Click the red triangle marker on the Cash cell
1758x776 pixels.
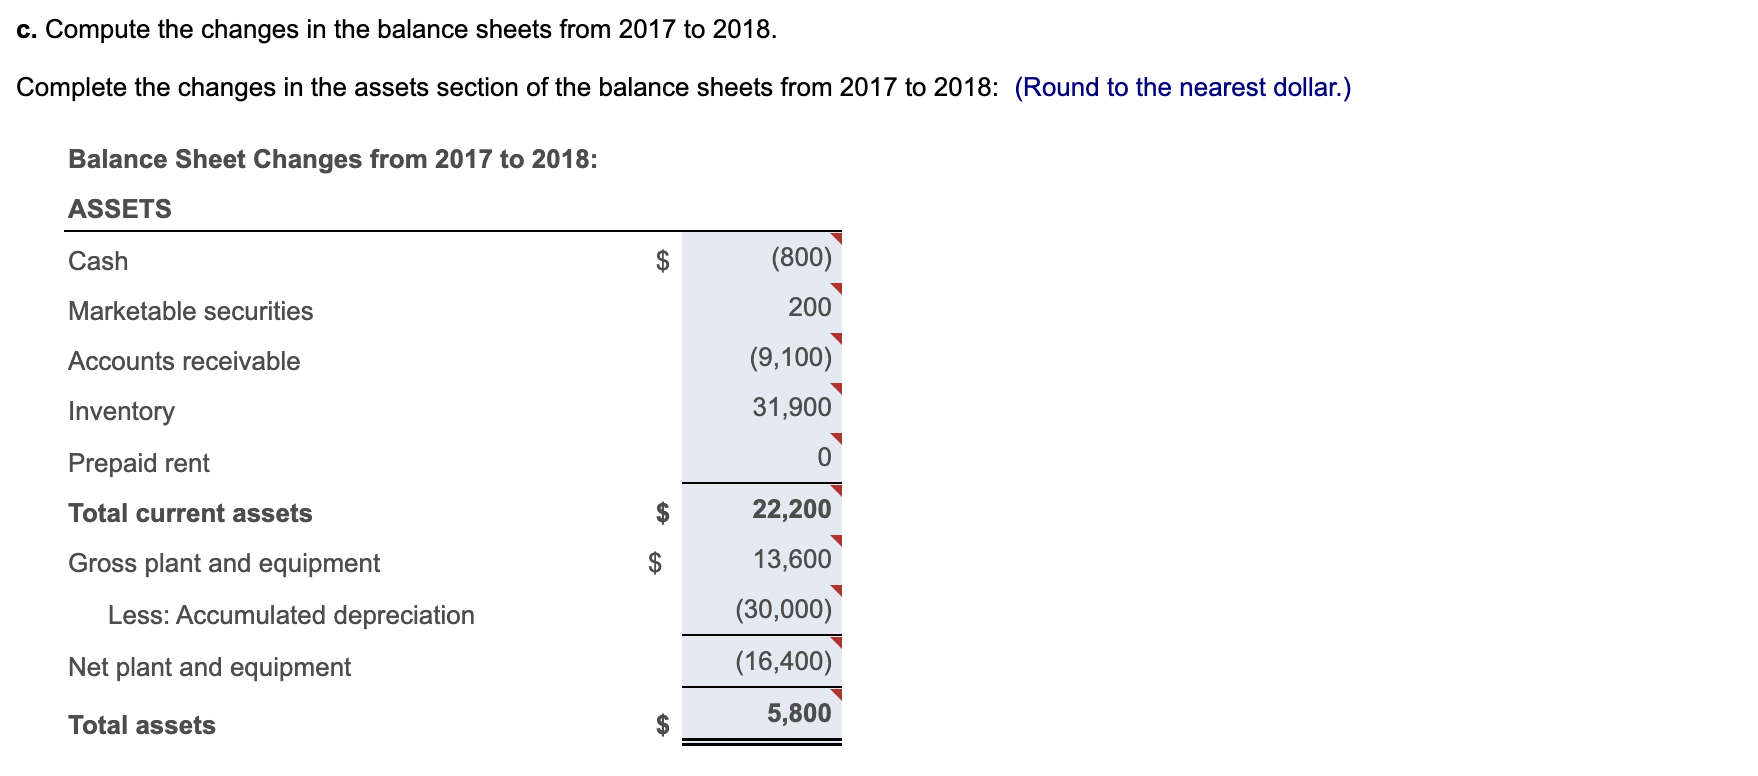tap(836, 238)
